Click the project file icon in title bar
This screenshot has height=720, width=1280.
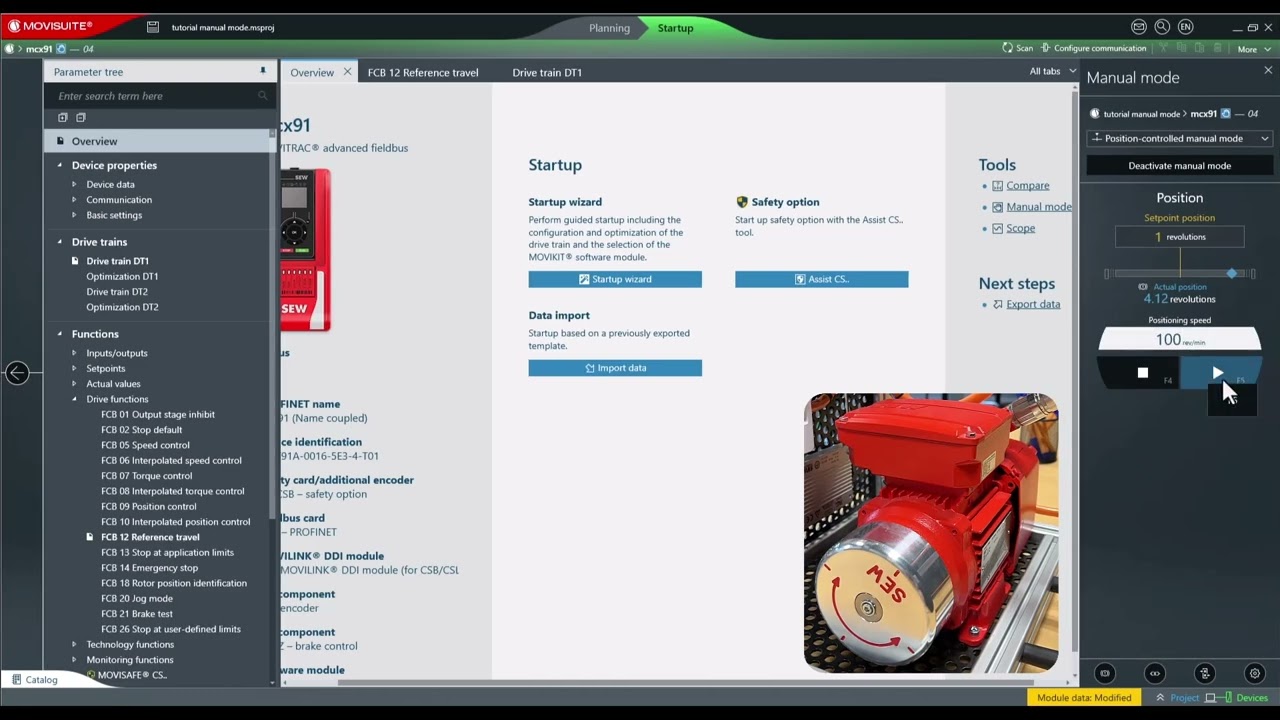153,27
